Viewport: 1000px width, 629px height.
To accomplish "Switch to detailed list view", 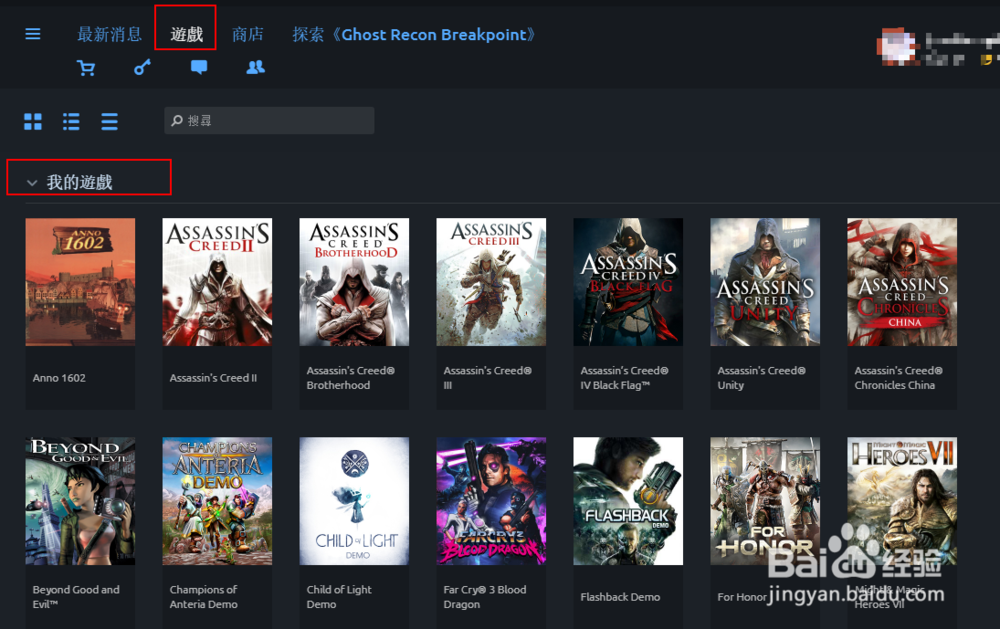I will click(x=71, y=121).
